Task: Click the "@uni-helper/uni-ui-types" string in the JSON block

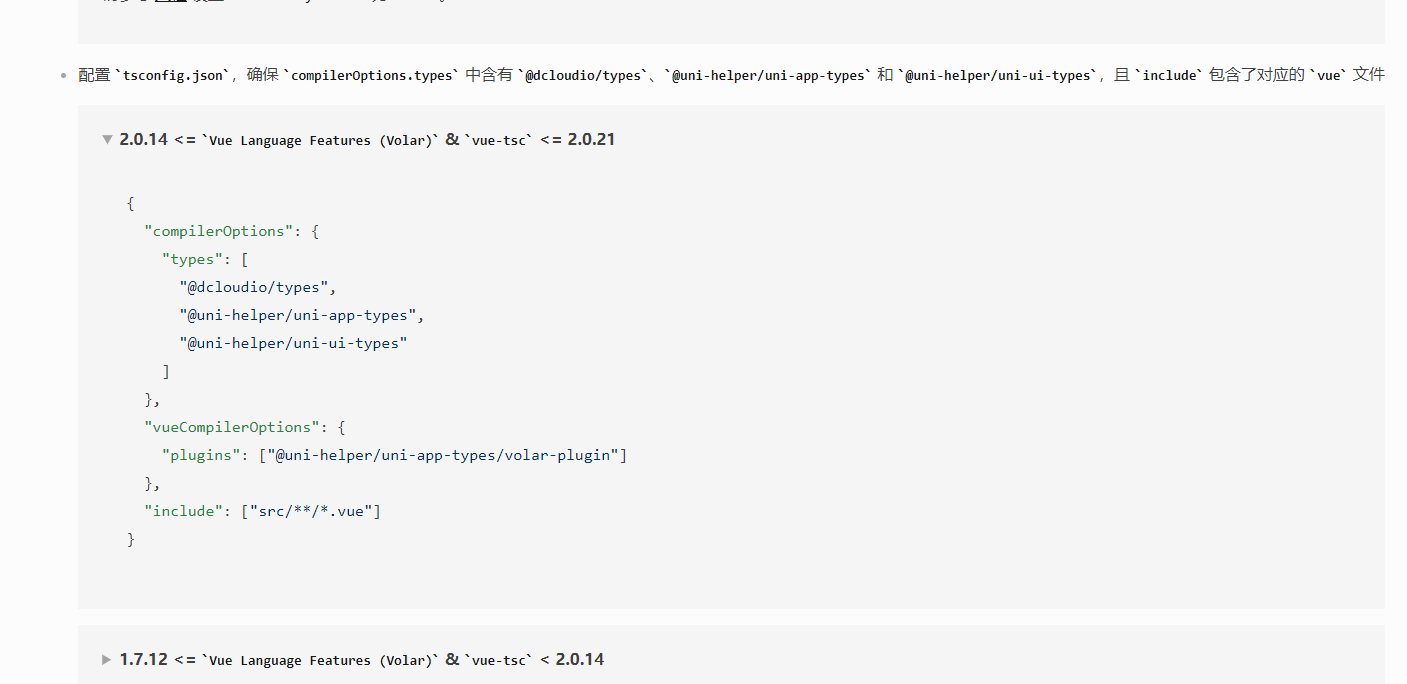Action: [x=293, y=343]
